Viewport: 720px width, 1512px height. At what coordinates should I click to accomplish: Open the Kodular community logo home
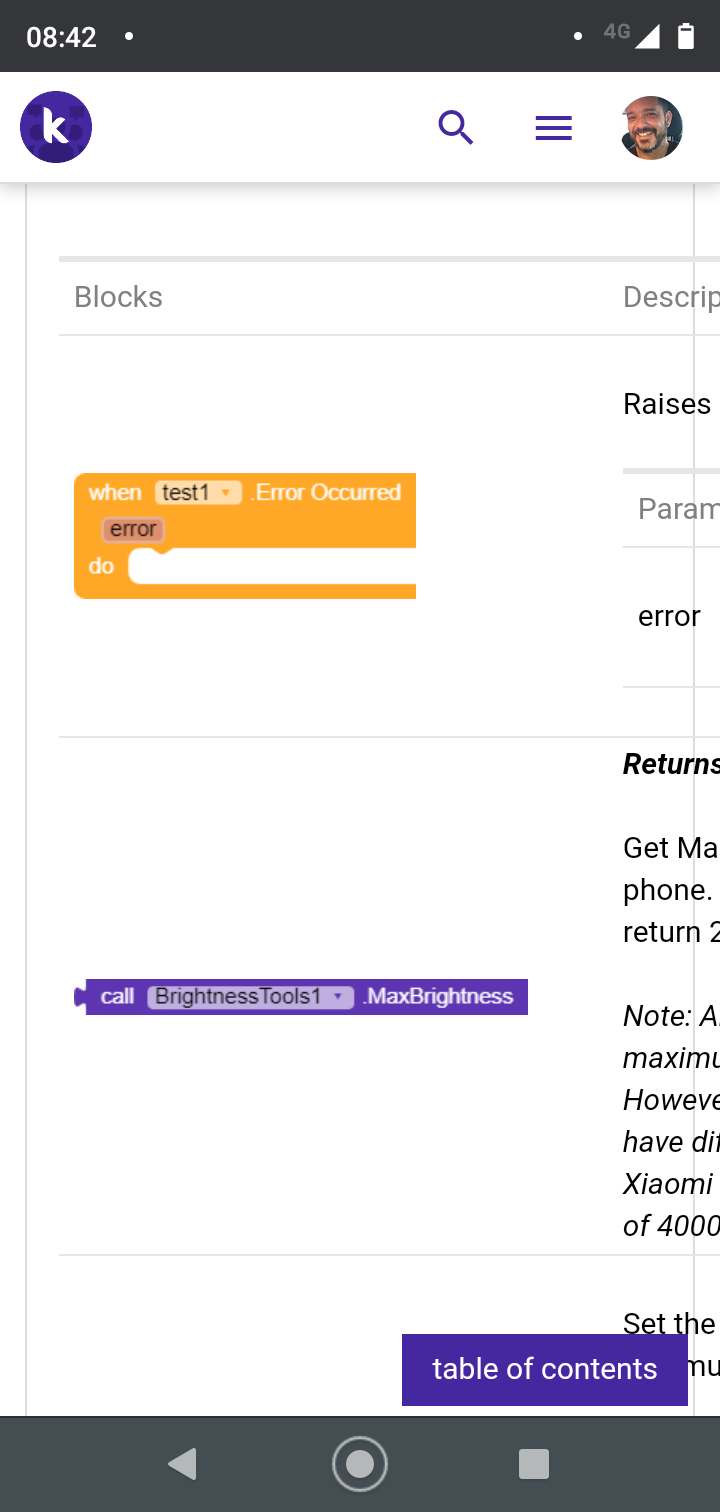[56, 127]
